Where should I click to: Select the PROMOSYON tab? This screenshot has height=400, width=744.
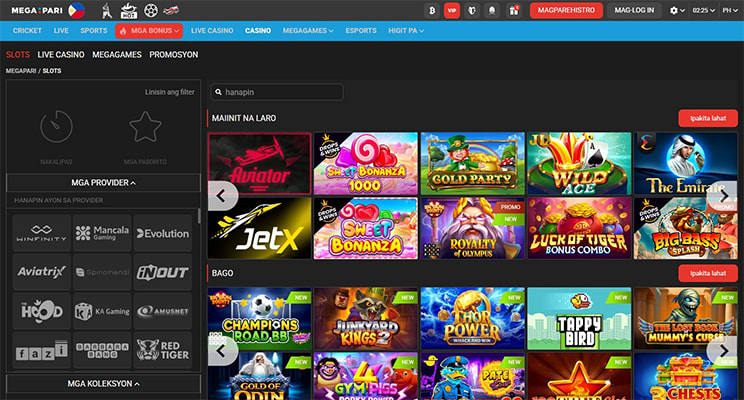[174, 55]
